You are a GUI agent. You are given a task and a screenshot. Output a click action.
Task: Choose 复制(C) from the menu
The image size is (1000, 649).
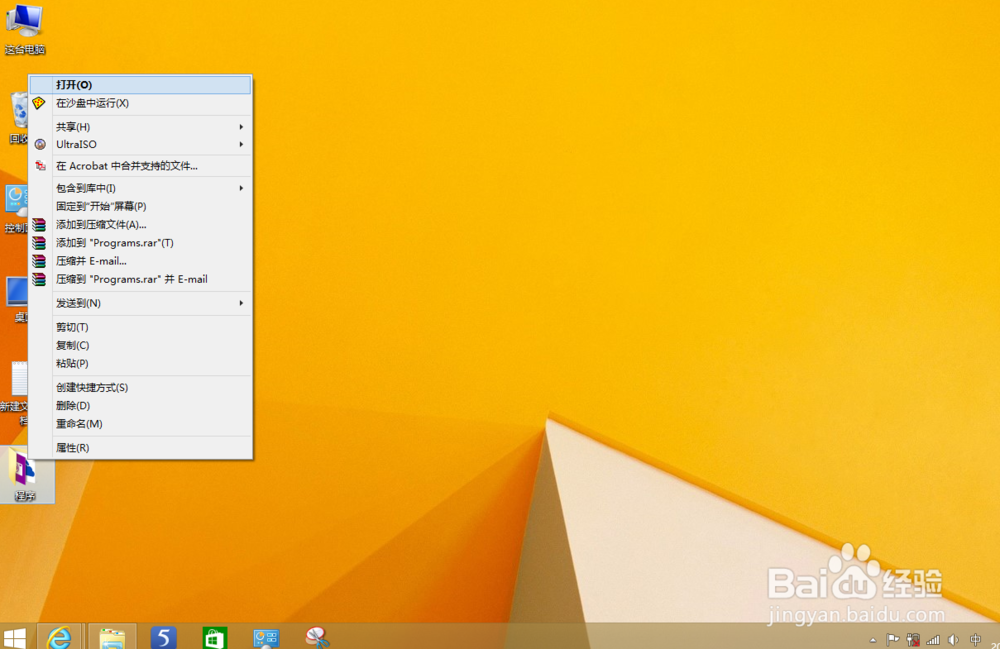click(x=140, y=346)
